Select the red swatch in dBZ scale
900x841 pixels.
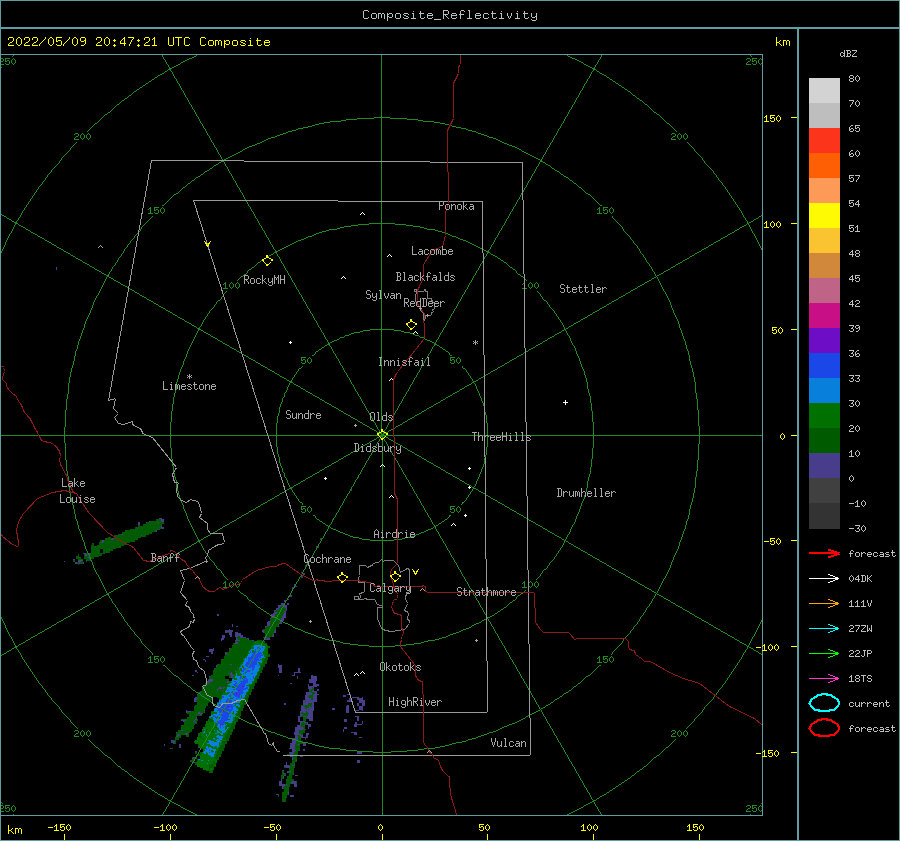click(824, 140)
